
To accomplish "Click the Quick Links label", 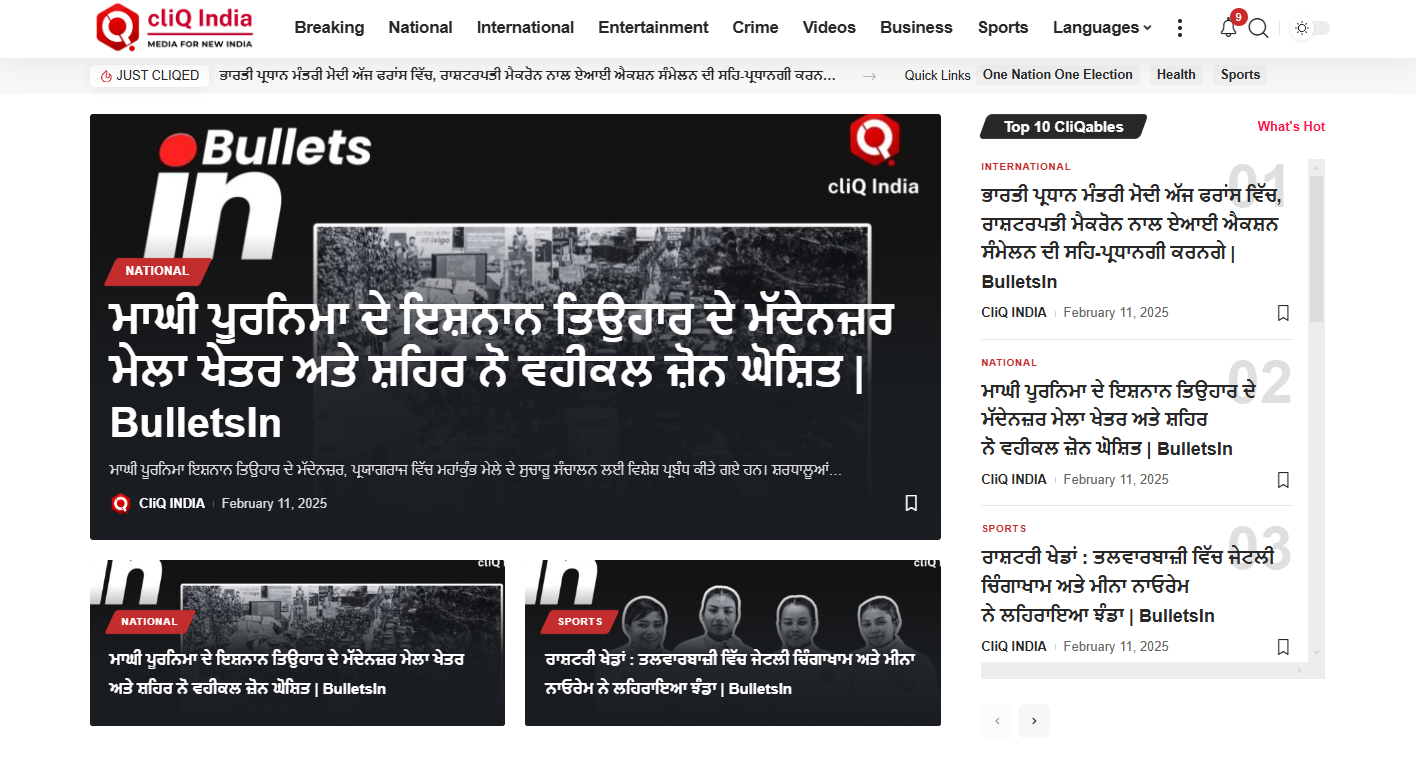I will click(938, 75).
